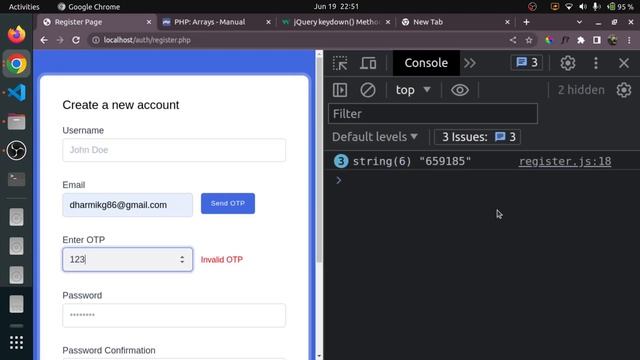The image size is (640, 360).
Task: Open DevTools settings gear
Action: pyautogui.click(x=567, y=63)
